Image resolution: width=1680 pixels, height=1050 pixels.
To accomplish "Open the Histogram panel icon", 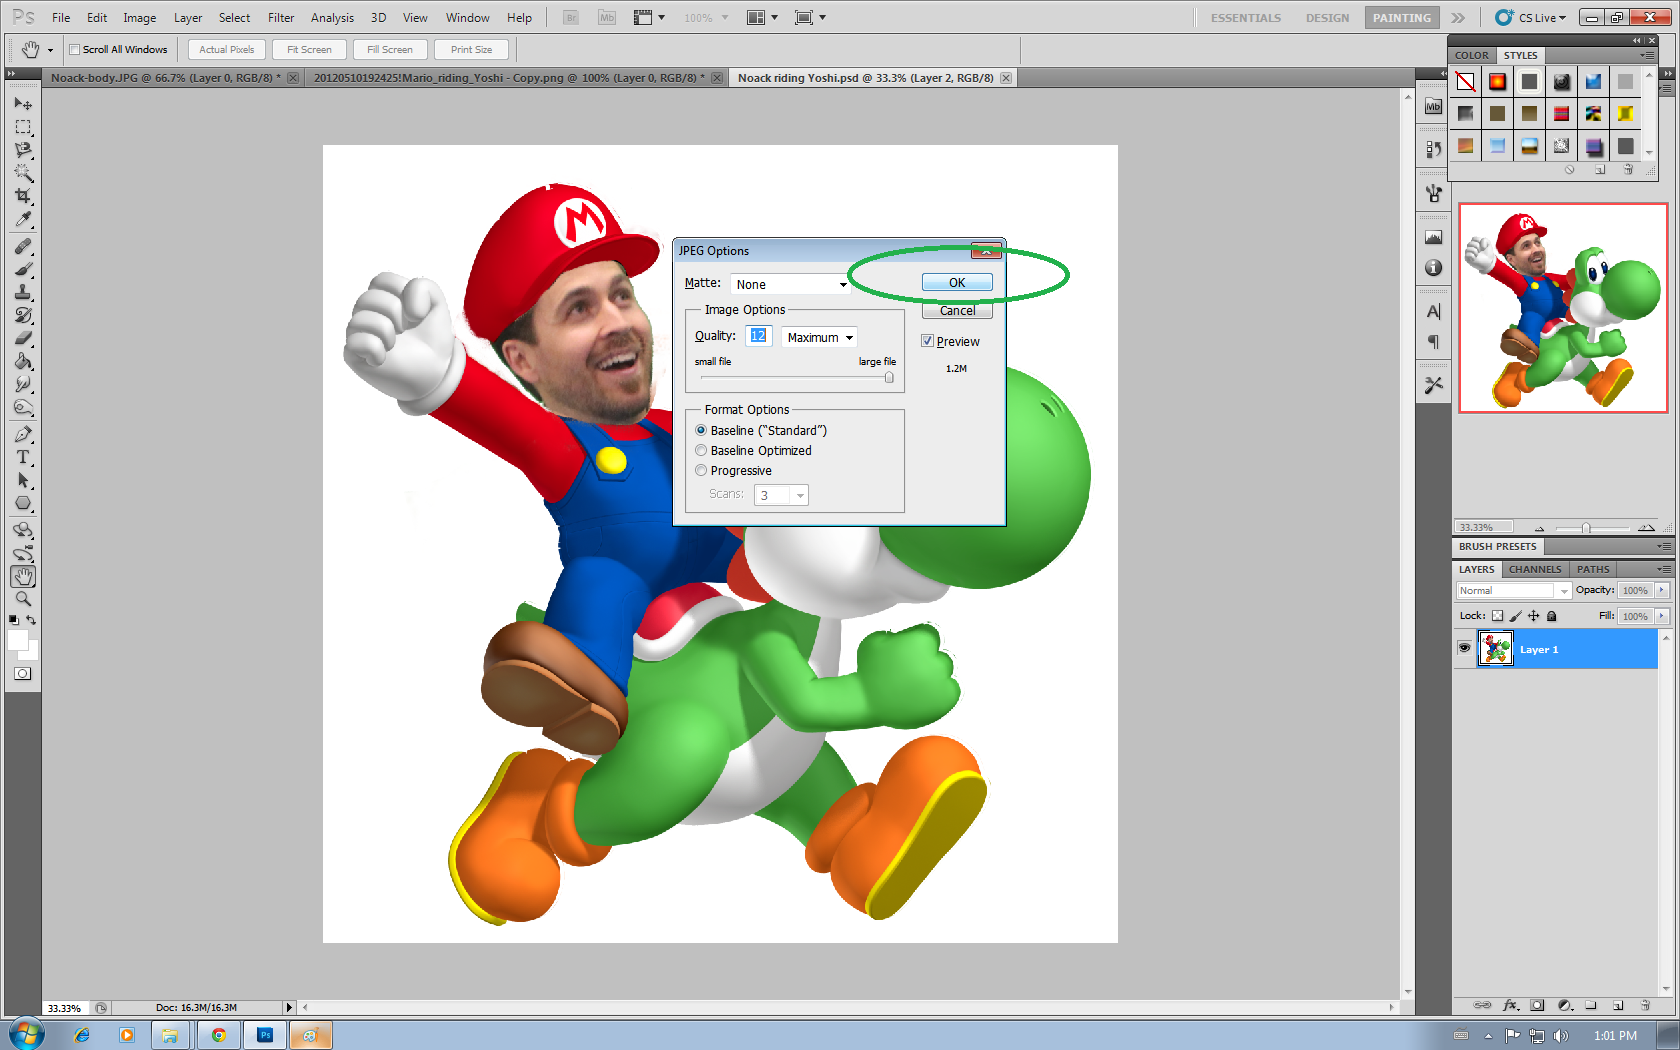I will pos(1433,238).
